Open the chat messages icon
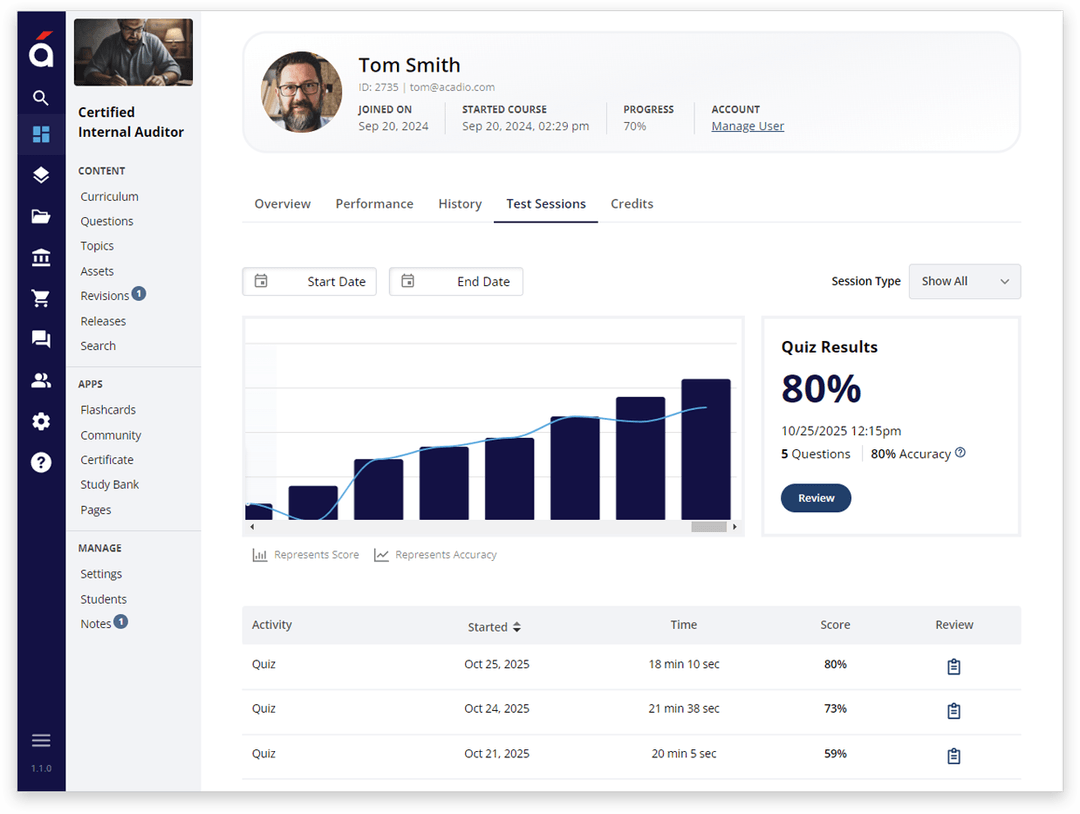Viewport: 1080px width, 814px height. point(41,340)
